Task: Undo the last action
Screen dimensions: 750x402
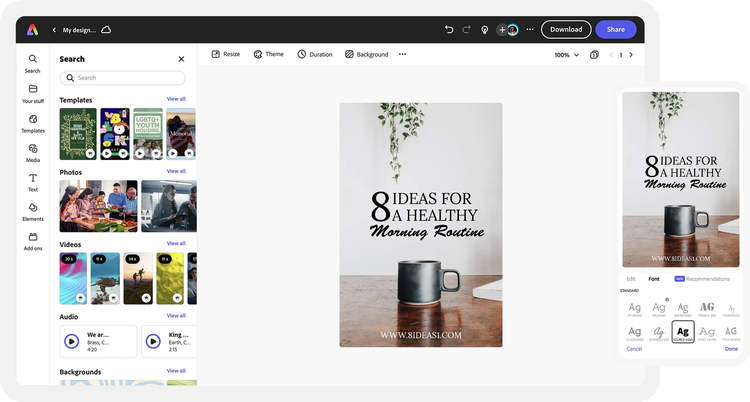Action: (x=449, y=30)
